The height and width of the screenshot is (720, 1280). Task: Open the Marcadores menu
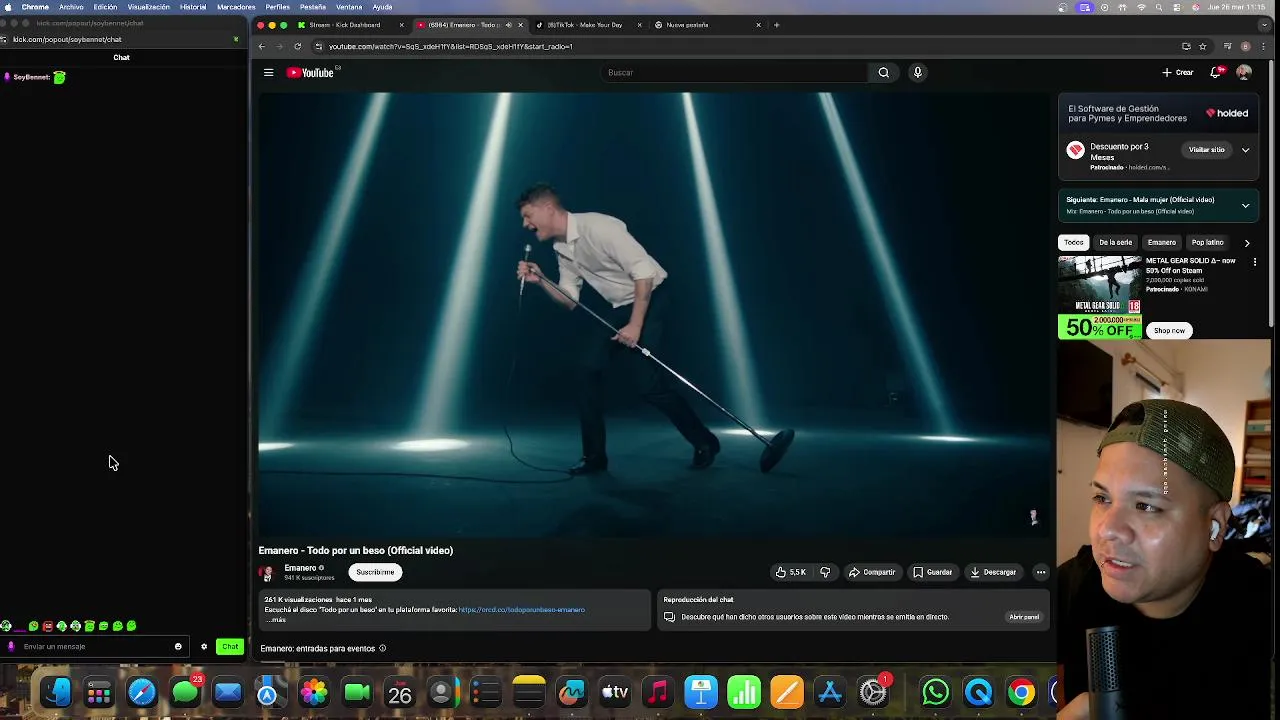(236, 7)
